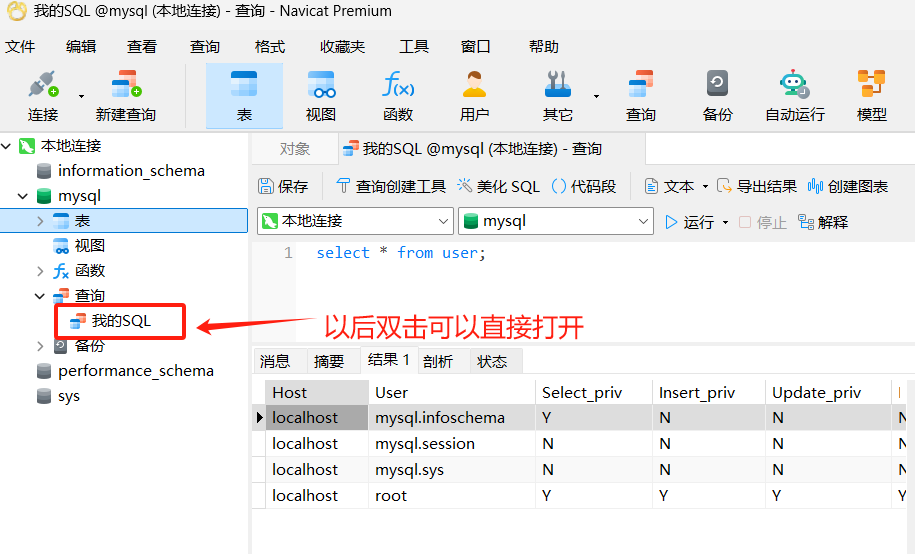Select the 表 (Table) toolbar icon
Image resolution: width=915 pixels, height=554 pixels.
(244, 83)
